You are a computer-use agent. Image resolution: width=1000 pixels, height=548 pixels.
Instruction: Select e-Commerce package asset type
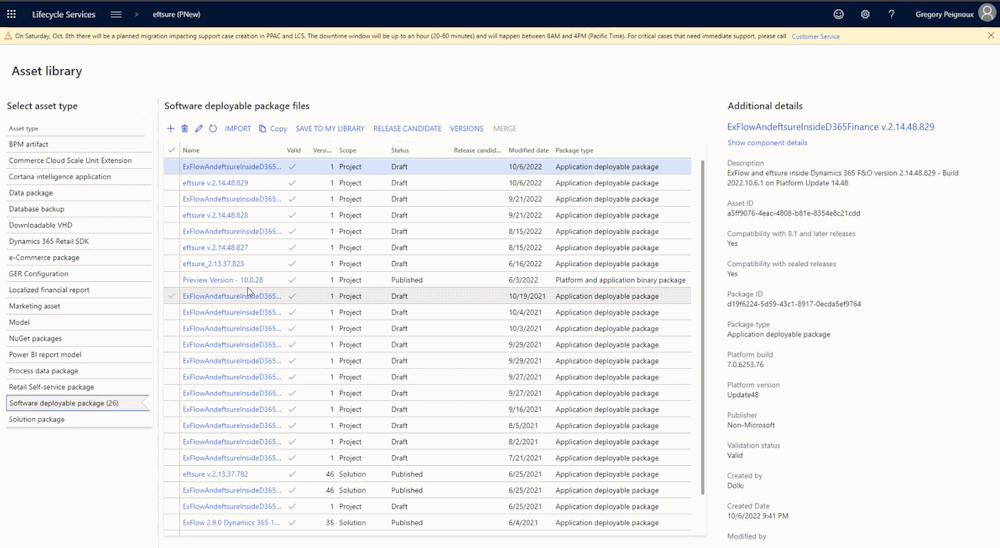[x=79, y=258]
